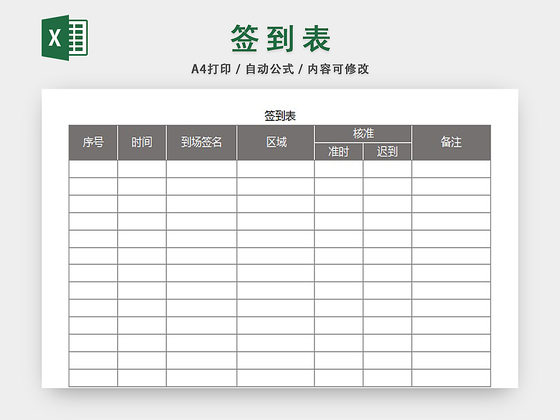The image size is (560, 420).
Task: Select the merged 核准 header cell
Action: point(363,134)
